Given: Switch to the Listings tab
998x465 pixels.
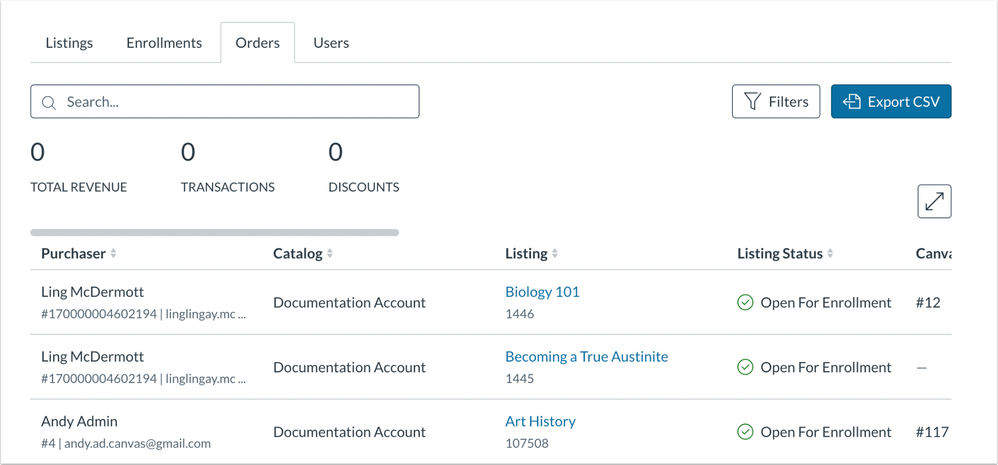Looking at the screenshot, I should tap(69, 43).
